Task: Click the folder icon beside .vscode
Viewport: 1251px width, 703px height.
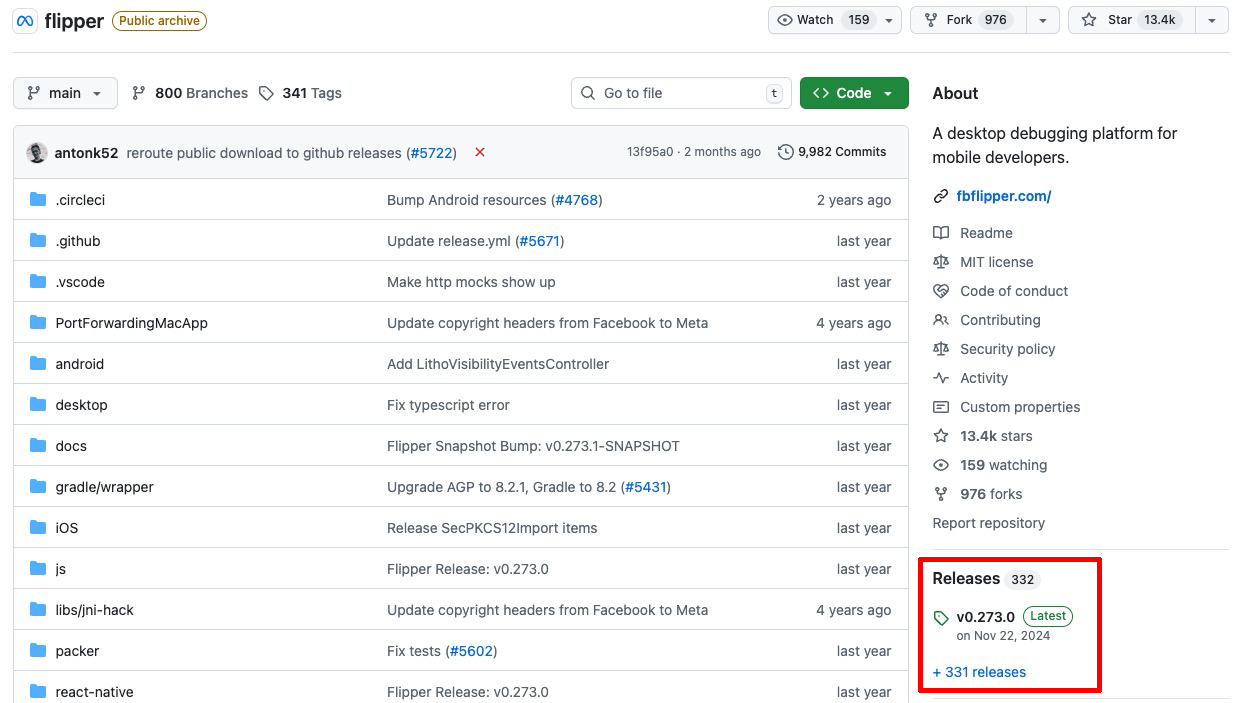Action: tap(38, 282)
